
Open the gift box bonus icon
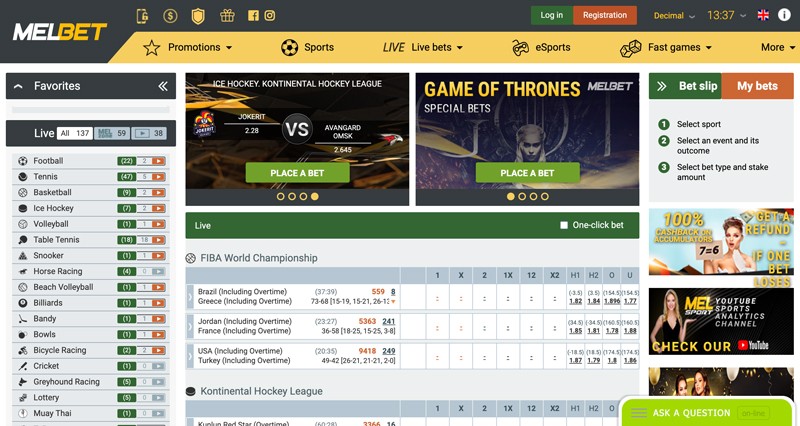point(227,15)
